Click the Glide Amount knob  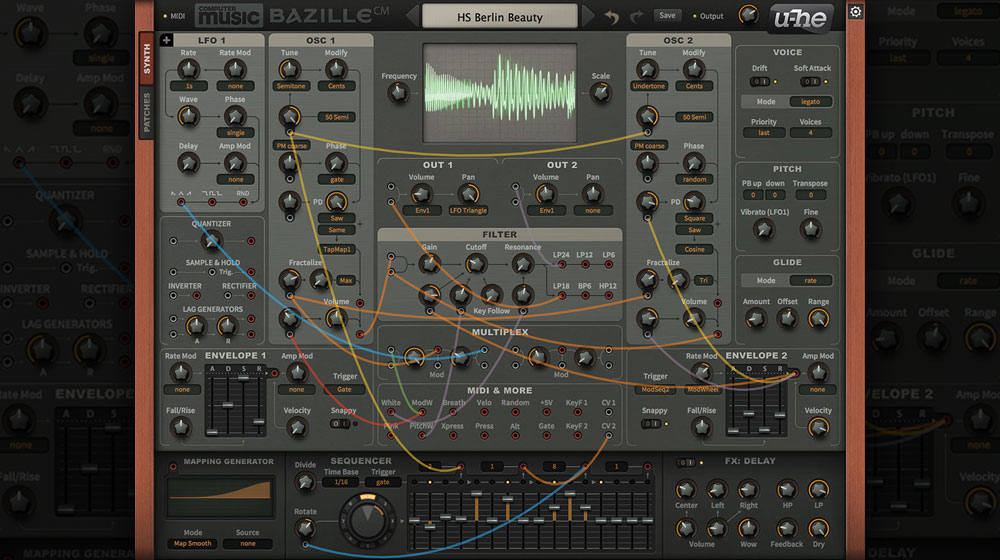pyautogui.click(x=756, y=318)
